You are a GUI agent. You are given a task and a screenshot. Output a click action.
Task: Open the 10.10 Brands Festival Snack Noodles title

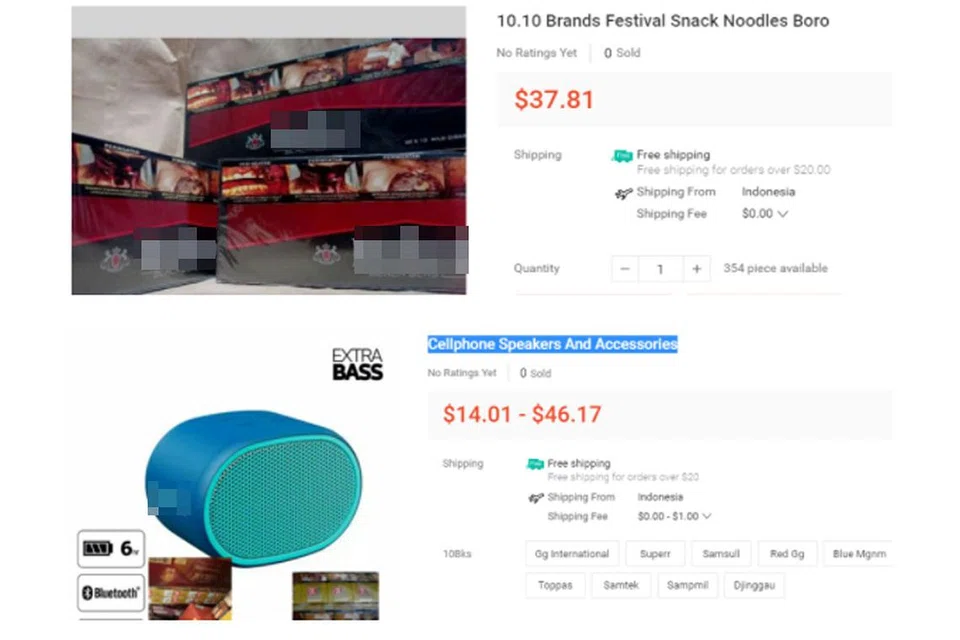(x=662, y=21)
